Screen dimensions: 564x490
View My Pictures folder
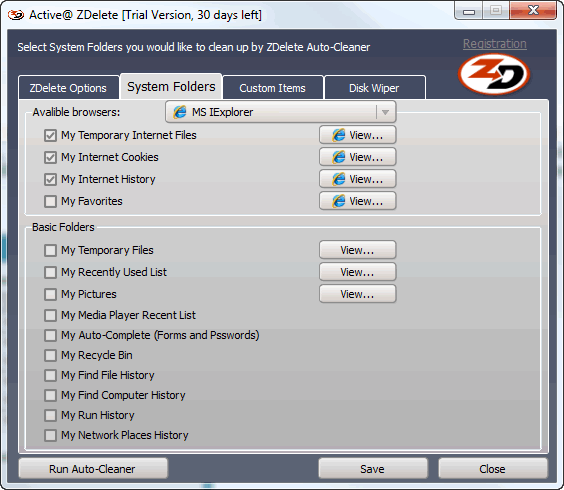point(358,294)
